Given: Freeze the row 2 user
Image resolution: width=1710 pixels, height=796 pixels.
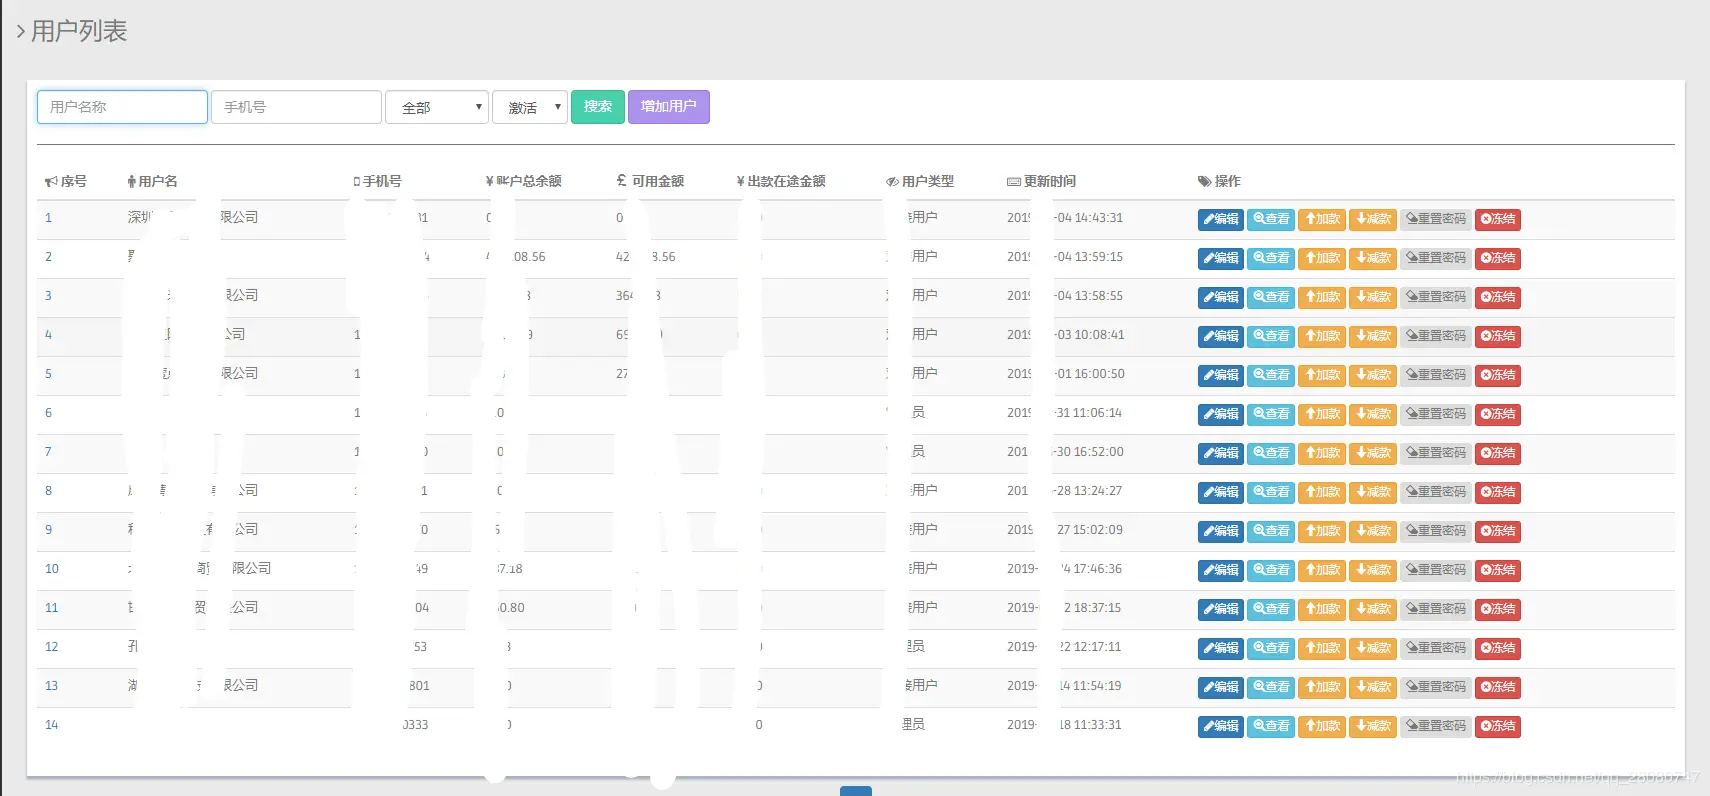Looking at the screenshot, I should (x=1498, y=258).
